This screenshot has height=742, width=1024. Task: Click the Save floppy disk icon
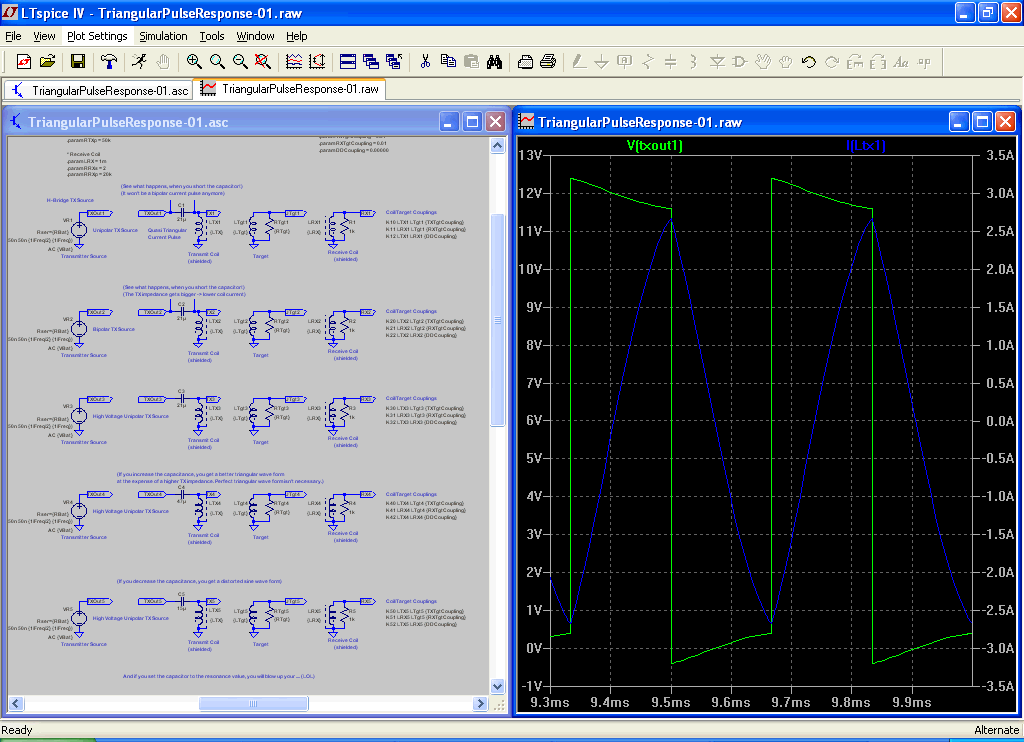[x=78, y=61]
